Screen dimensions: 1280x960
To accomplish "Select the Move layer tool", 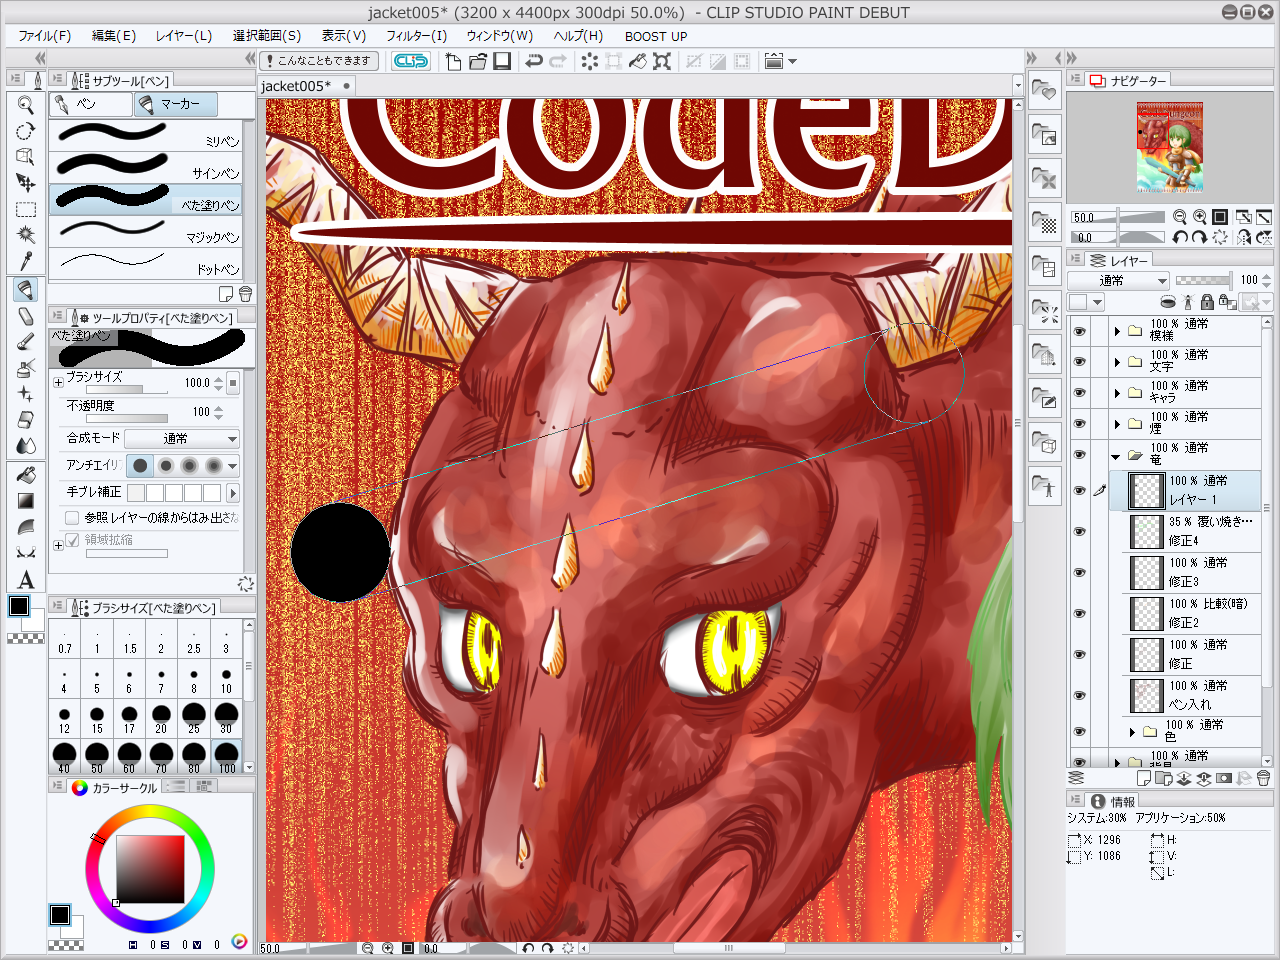I will point(26,183).
